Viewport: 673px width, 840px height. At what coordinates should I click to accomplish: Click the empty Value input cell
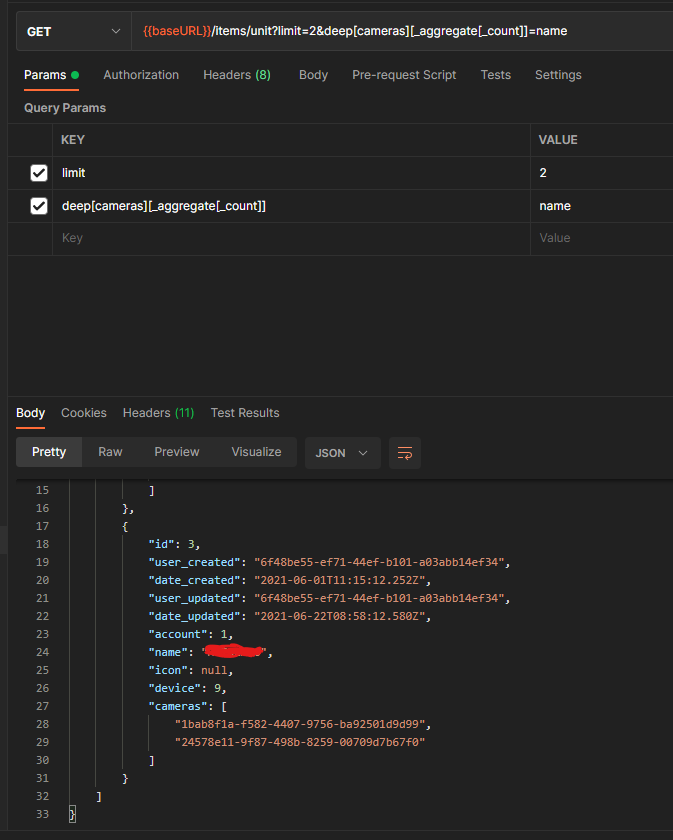(602, 238)
